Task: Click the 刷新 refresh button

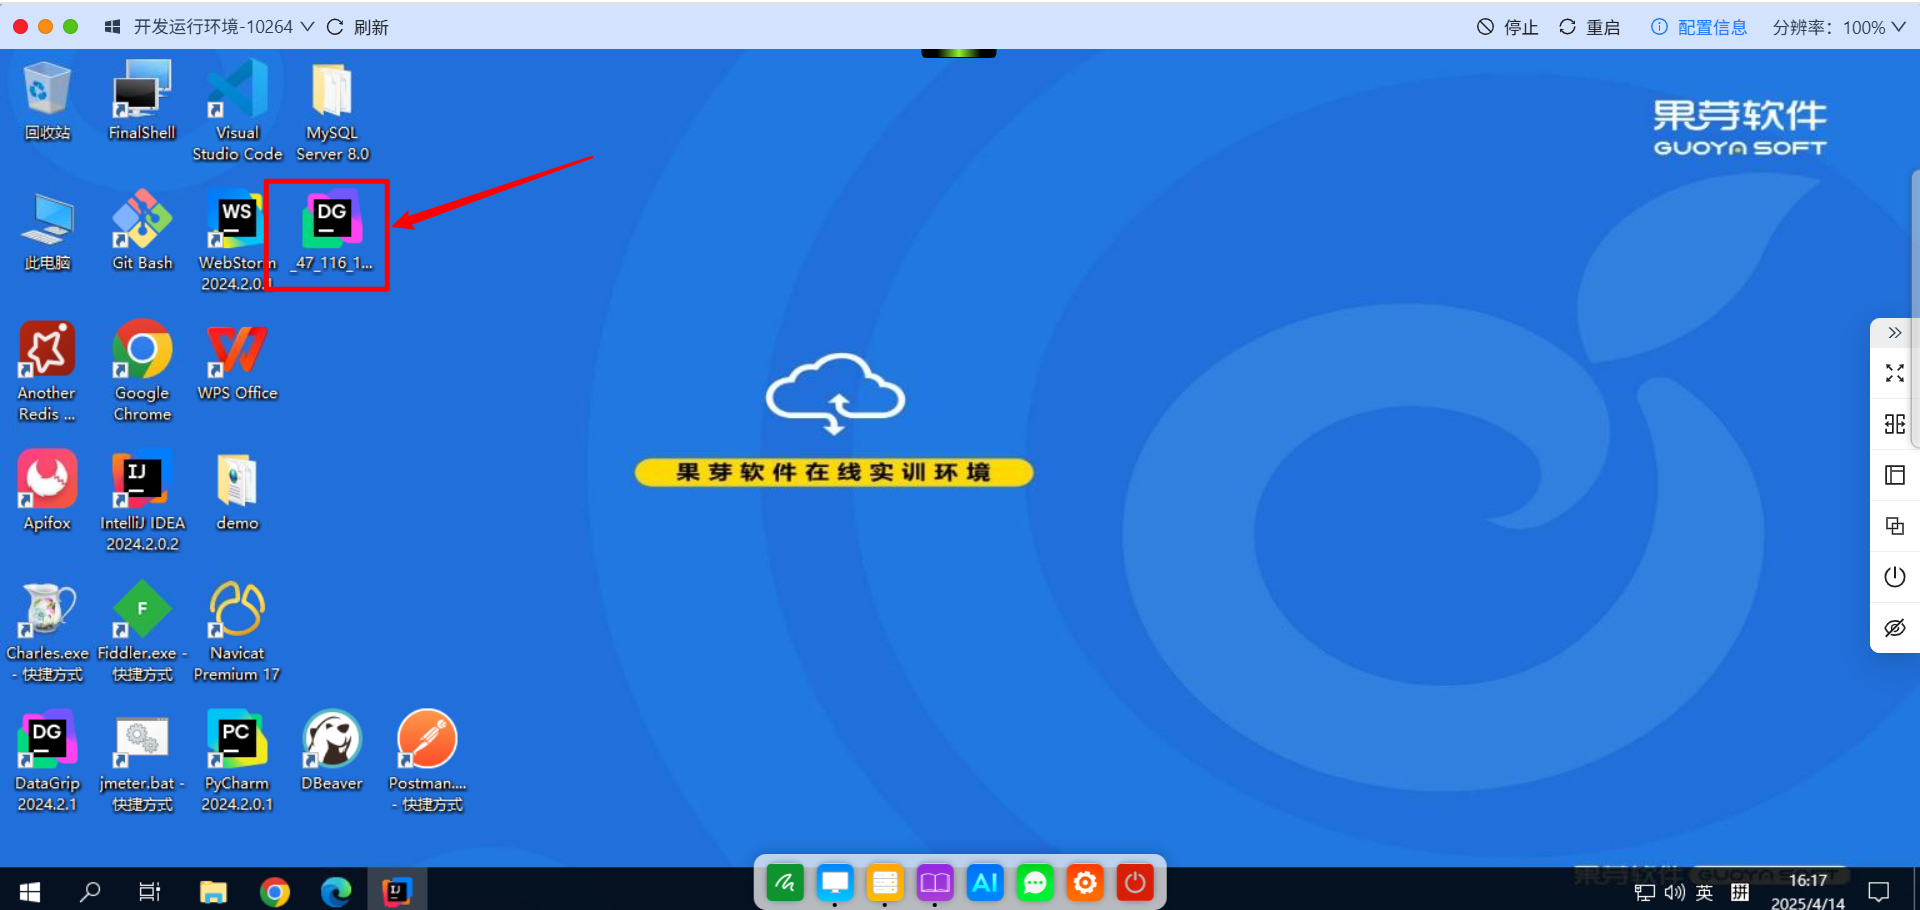Action: pyautogui.click(x=358, y=27)
